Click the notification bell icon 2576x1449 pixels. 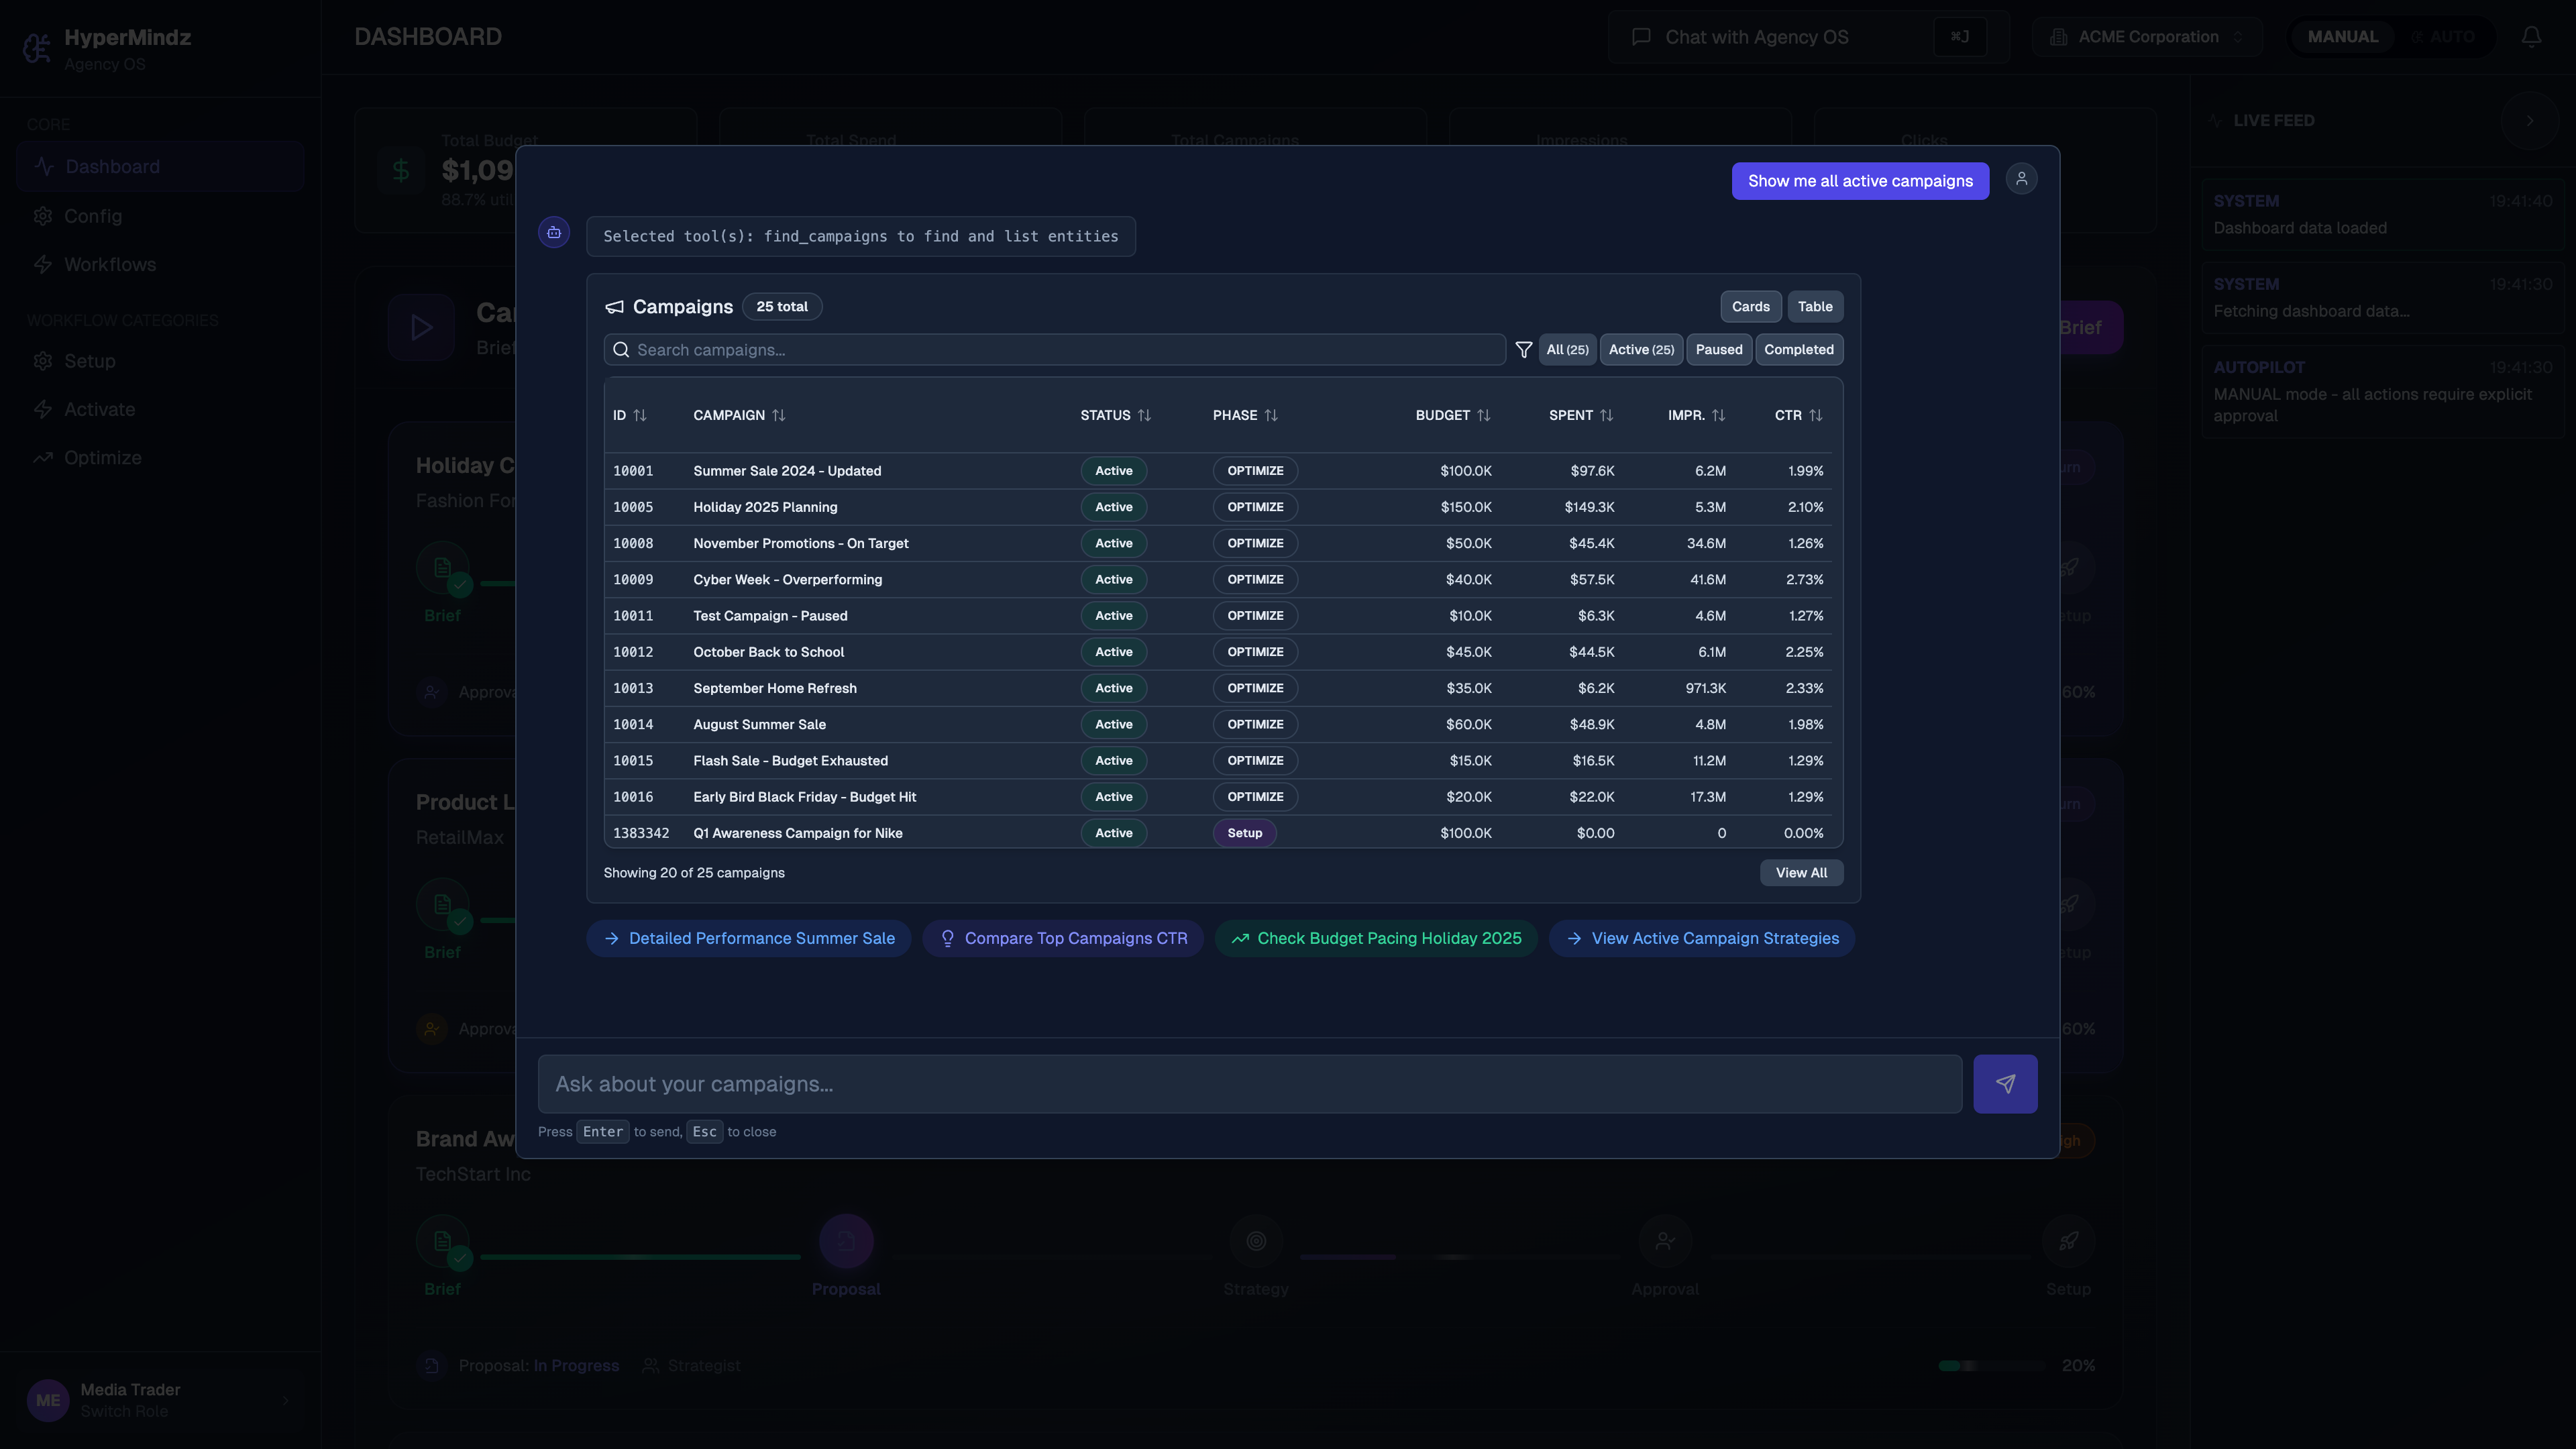2531,37
